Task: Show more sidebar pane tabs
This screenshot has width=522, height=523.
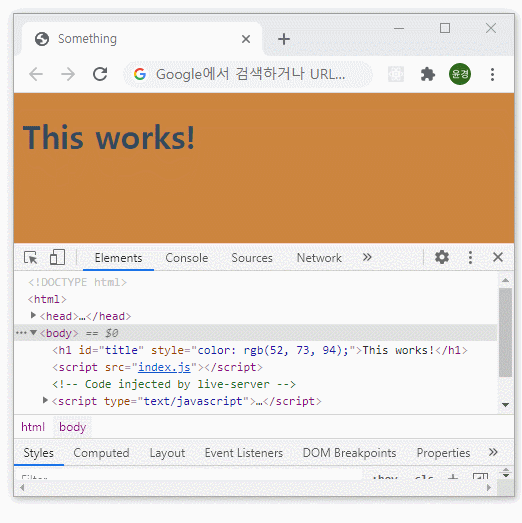Action: tap(493, 452)
